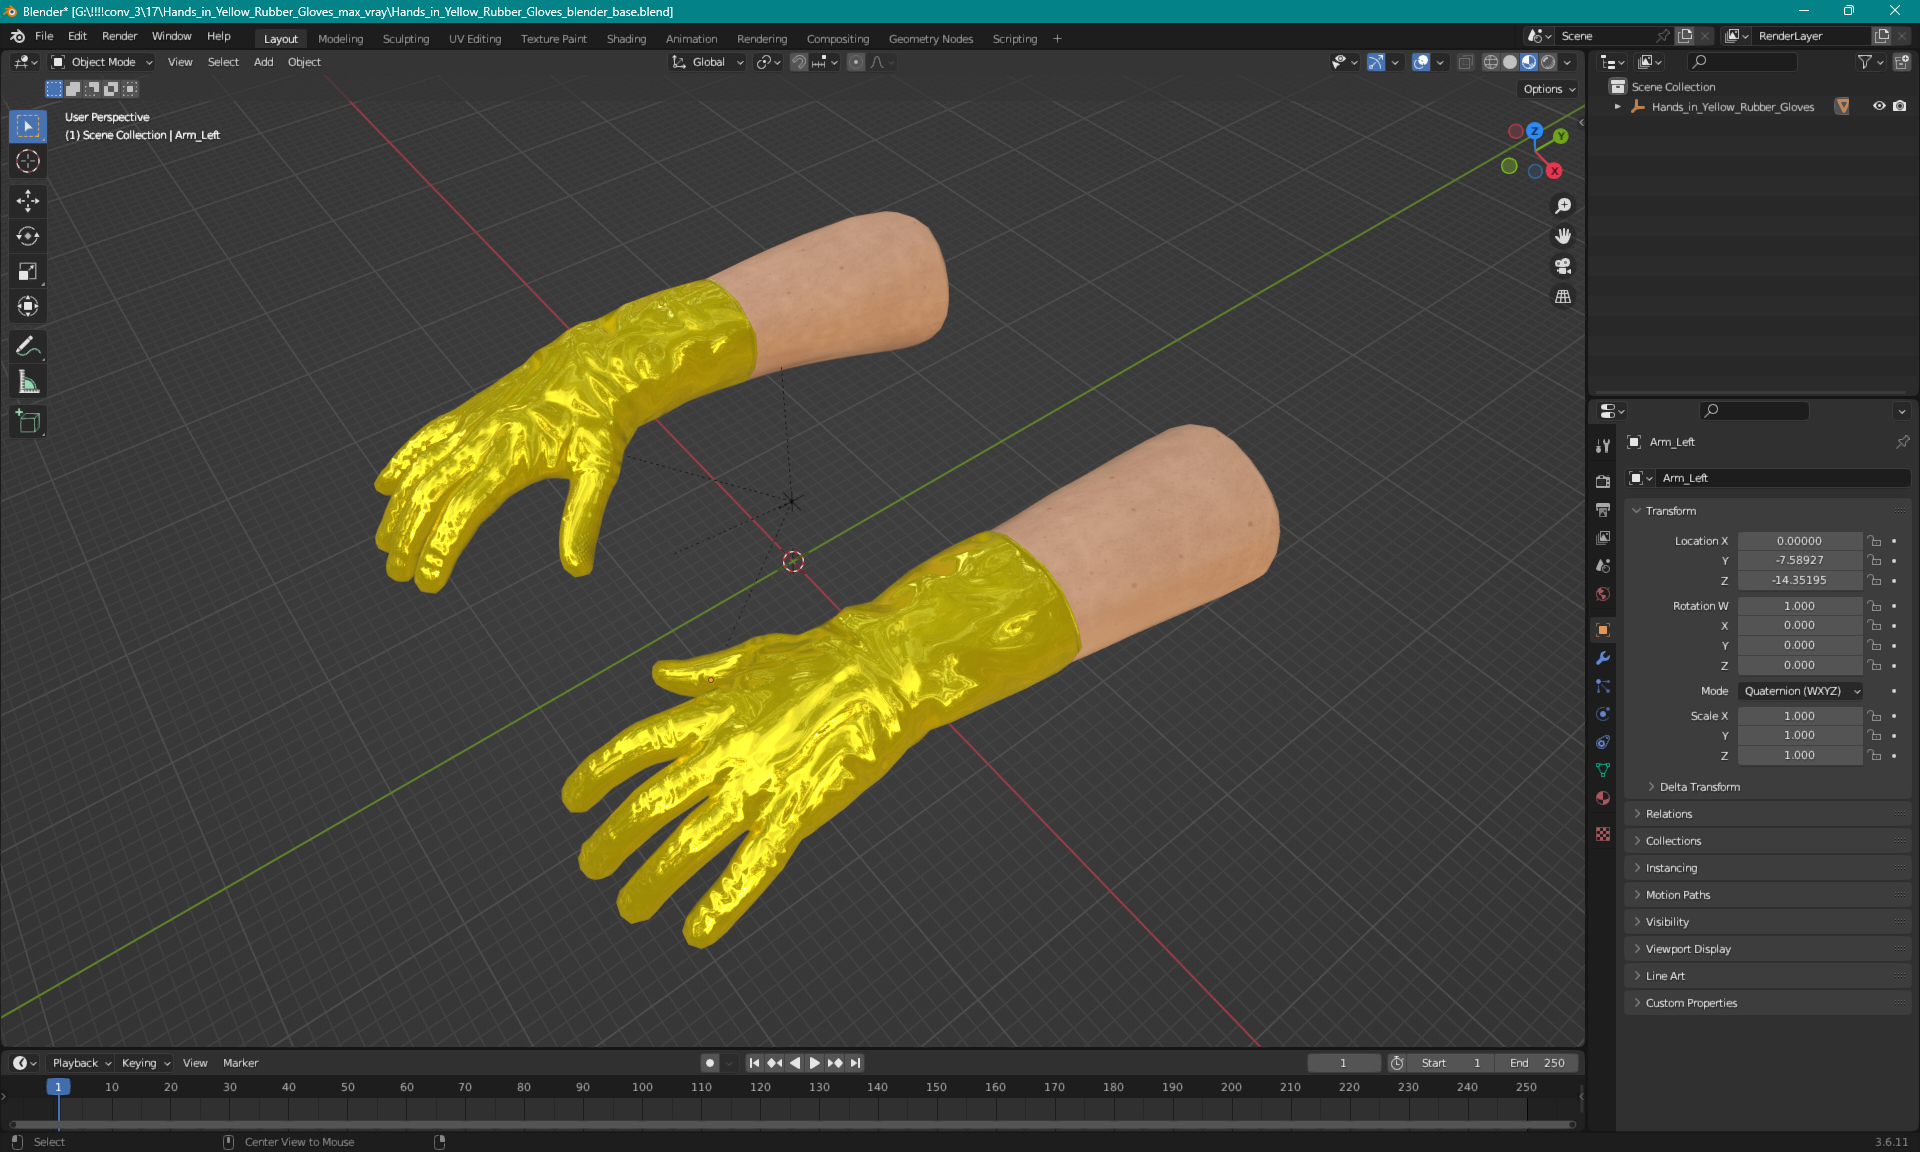Open the viewport Add menu

[x=263, y=62]
